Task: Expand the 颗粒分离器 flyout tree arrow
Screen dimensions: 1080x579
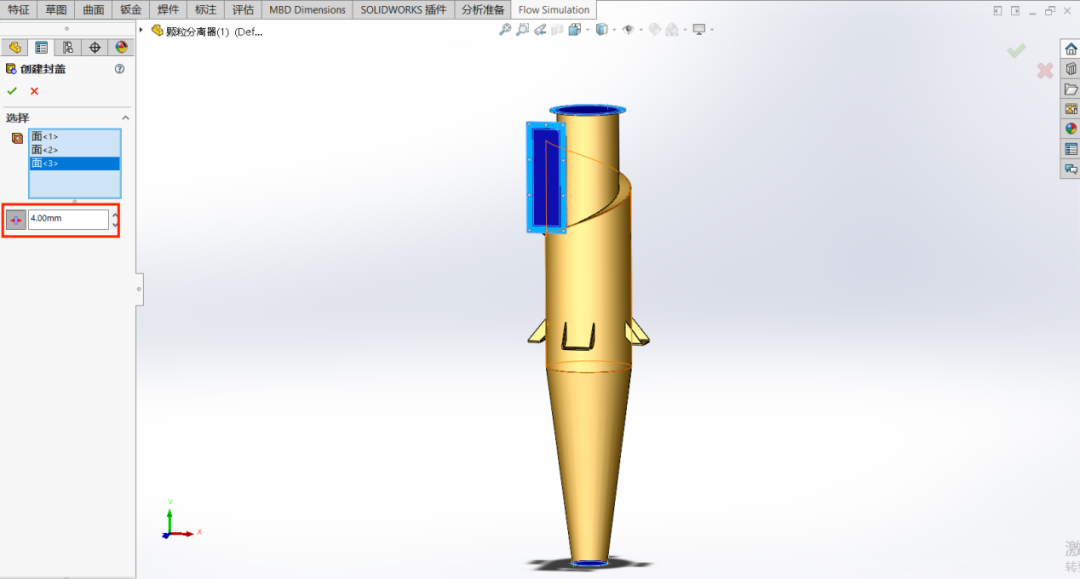Action: coord(141,30)
